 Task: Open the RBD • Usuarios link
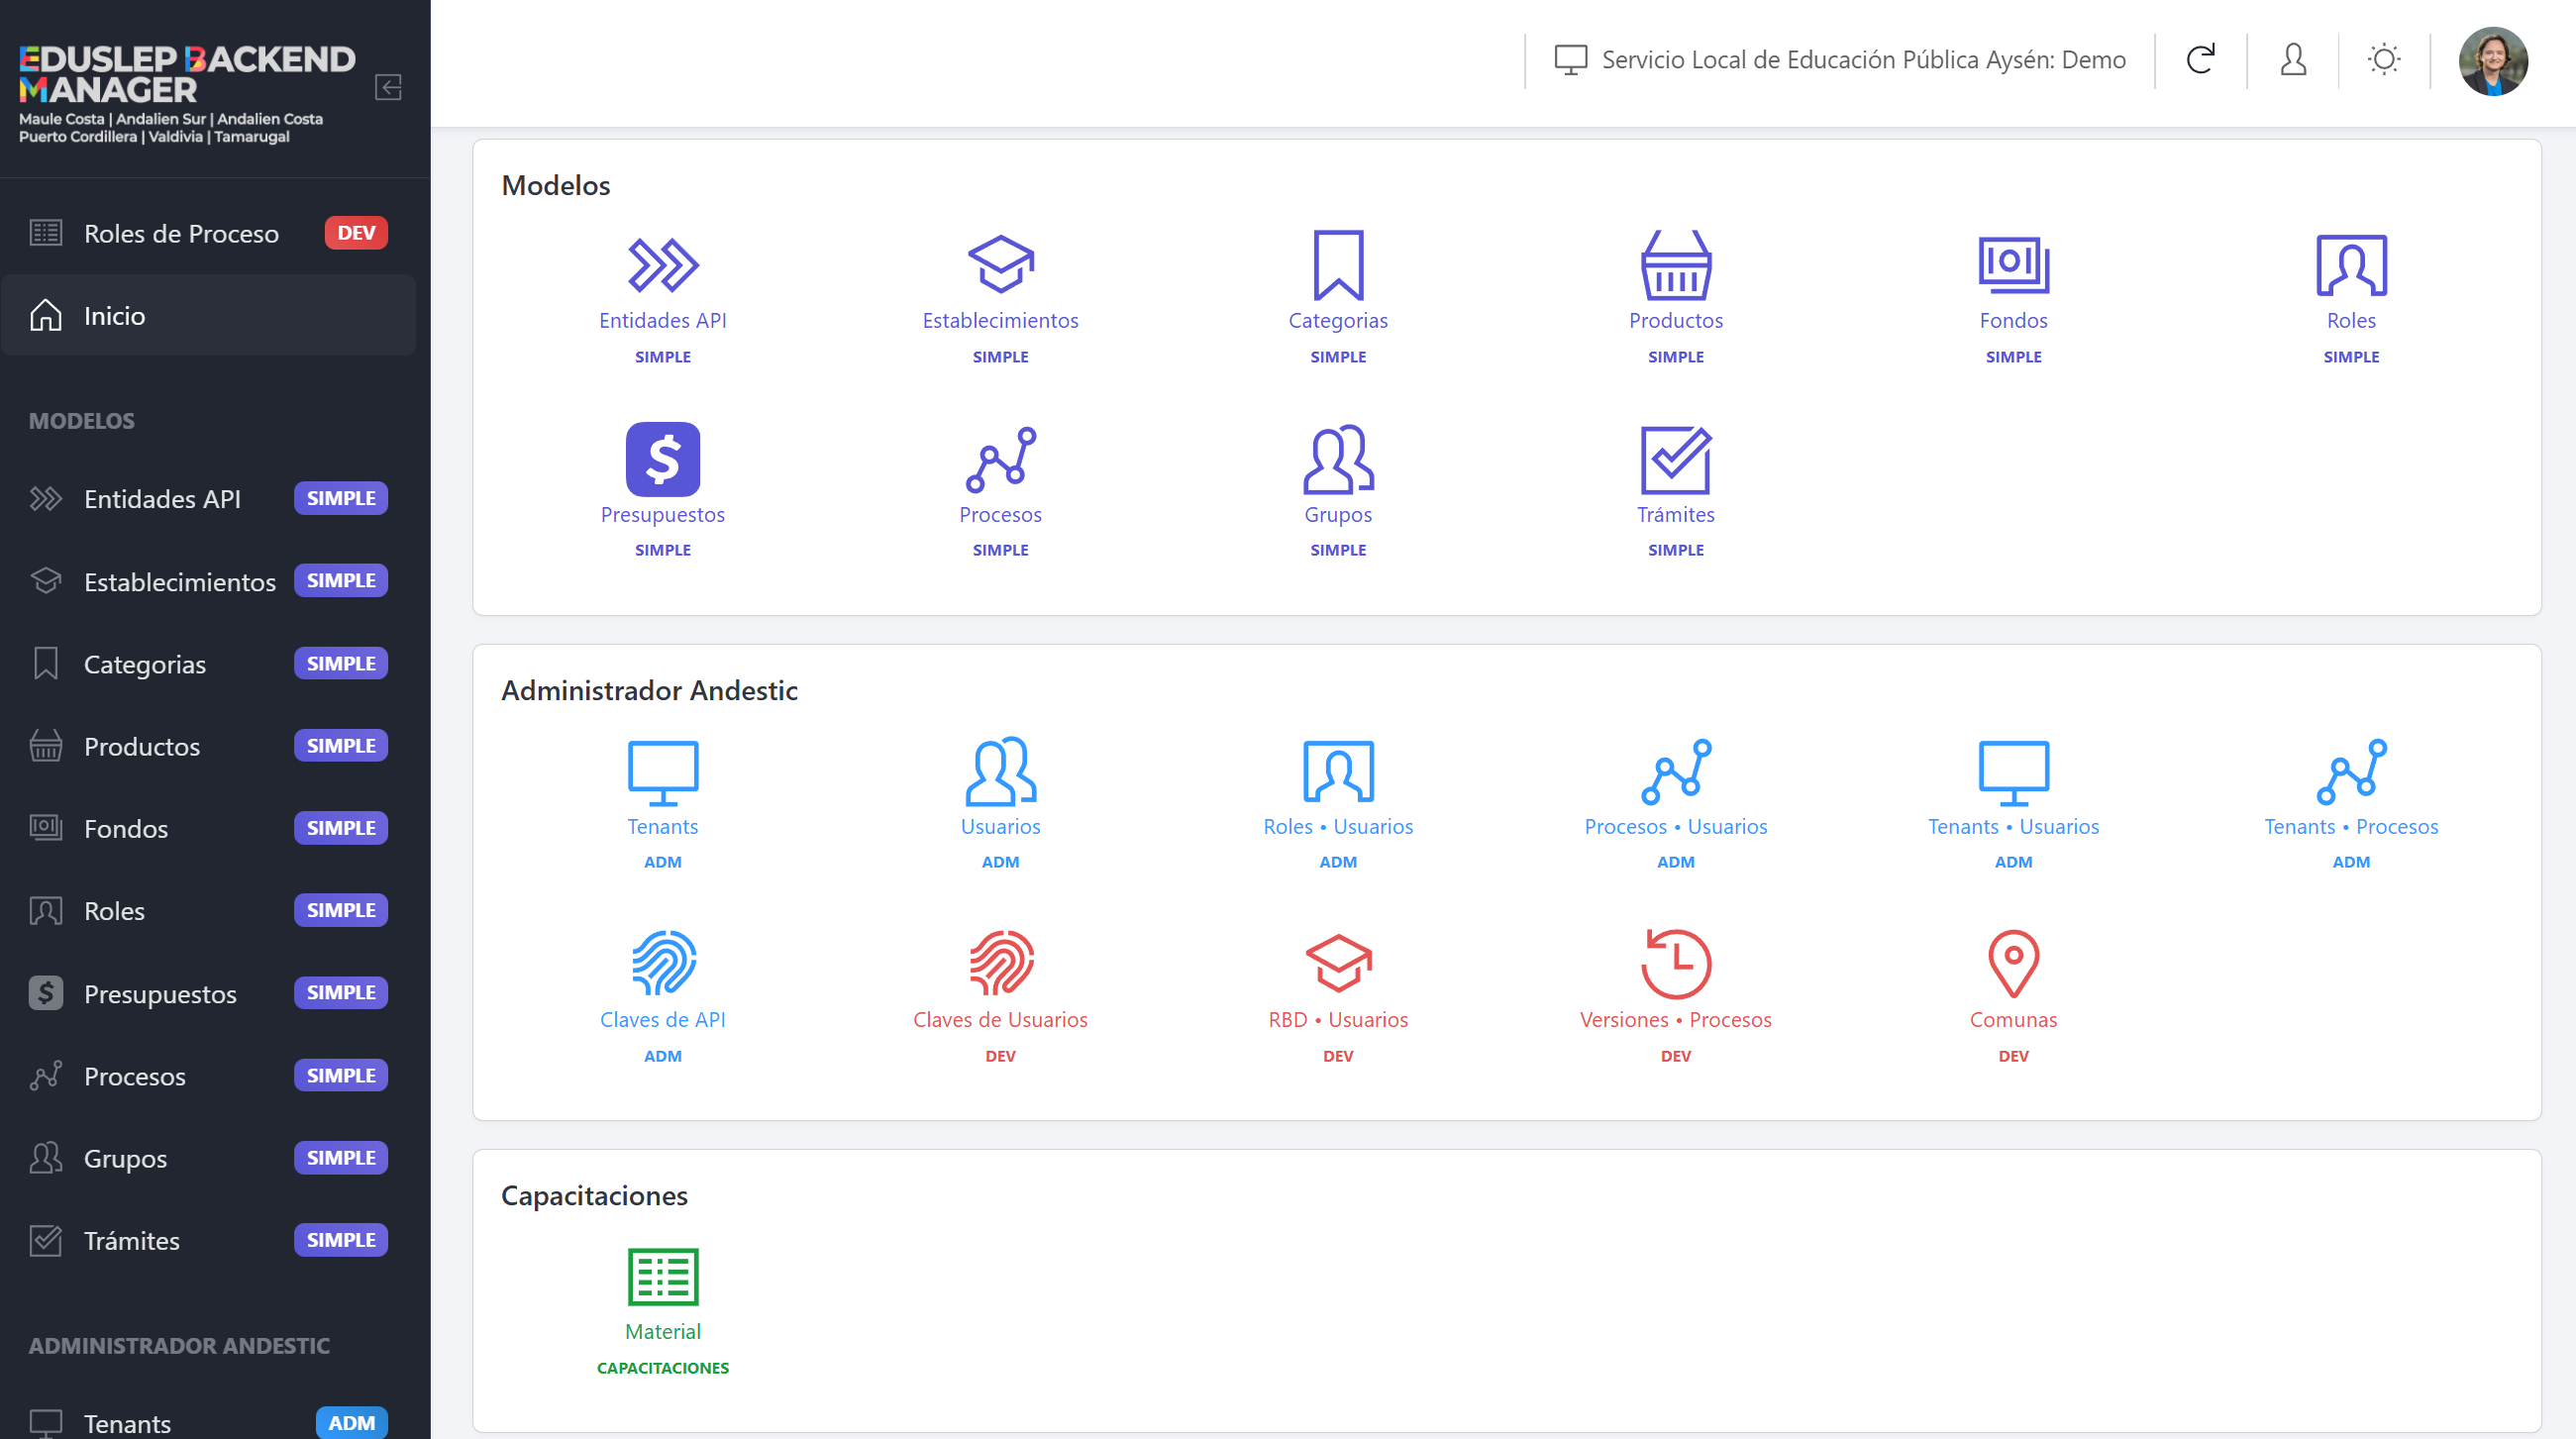1337,1019
